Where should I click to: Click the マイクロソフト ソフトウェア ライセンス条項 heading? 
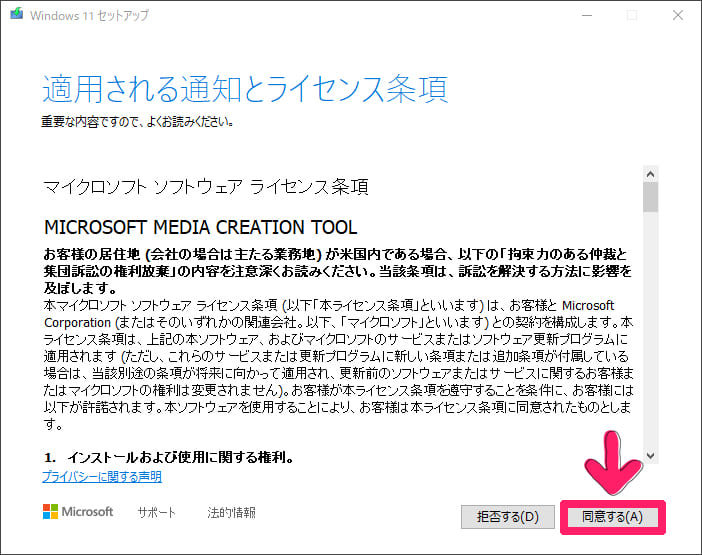click(206, 187)
